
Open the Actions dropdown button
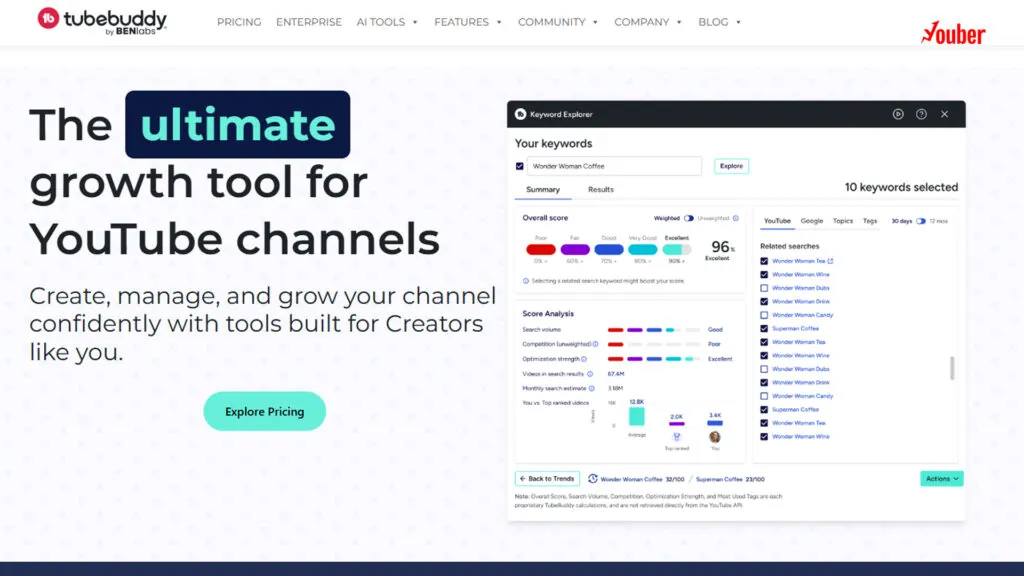(x=942, y=479)
